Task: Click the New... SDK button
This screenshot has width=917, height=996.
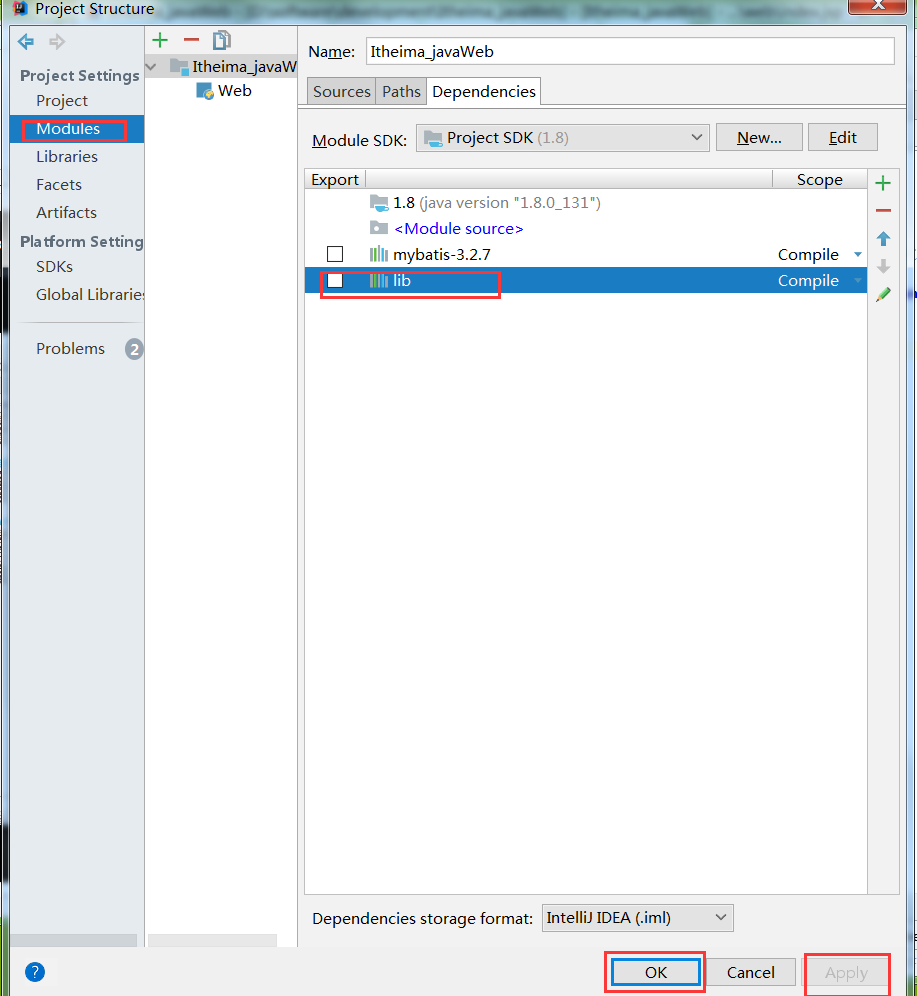Action: (x=759, y=138)
